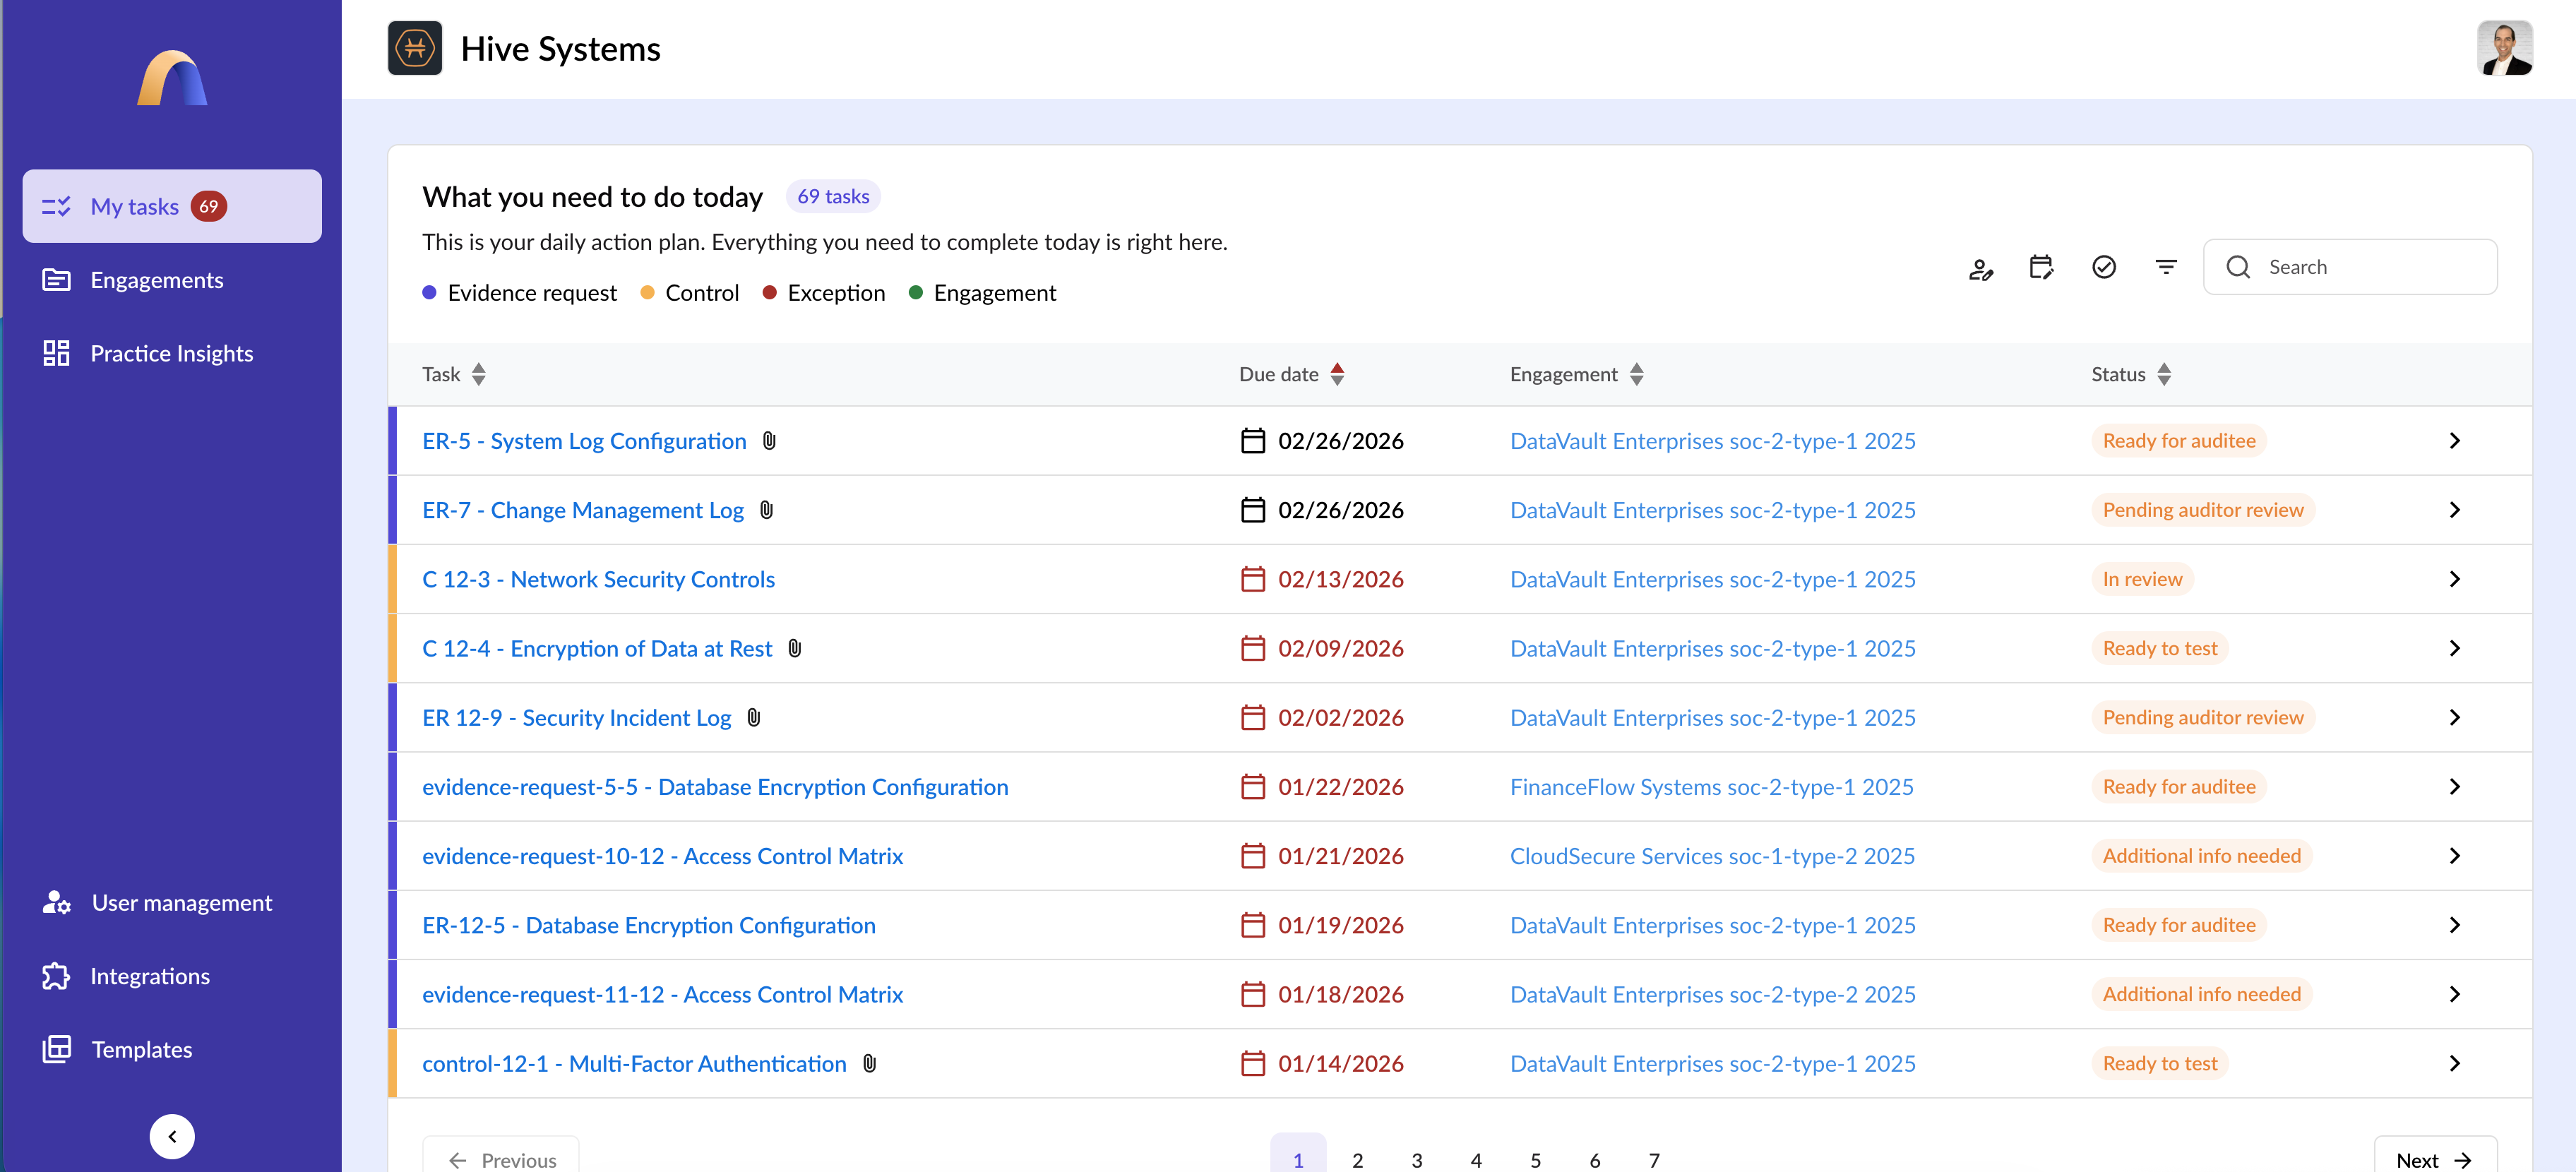Viewport: 2576px width, 1172px height.
Task: Click calendar icon beside 02/13/2026 due date
Action: [x=1252, y=580]
